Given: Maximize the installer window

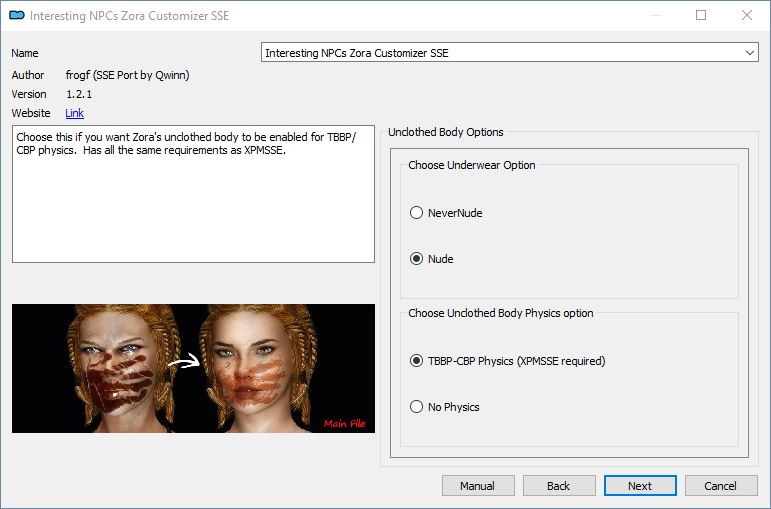Looking at the screenshot, I should pyautogui.click(x=701, y=15).
